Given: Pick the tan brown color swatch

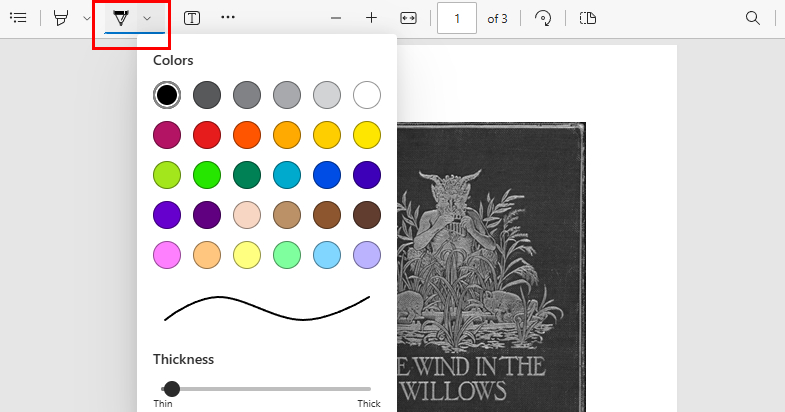Looking at the screenshot, I should point(287,215).
